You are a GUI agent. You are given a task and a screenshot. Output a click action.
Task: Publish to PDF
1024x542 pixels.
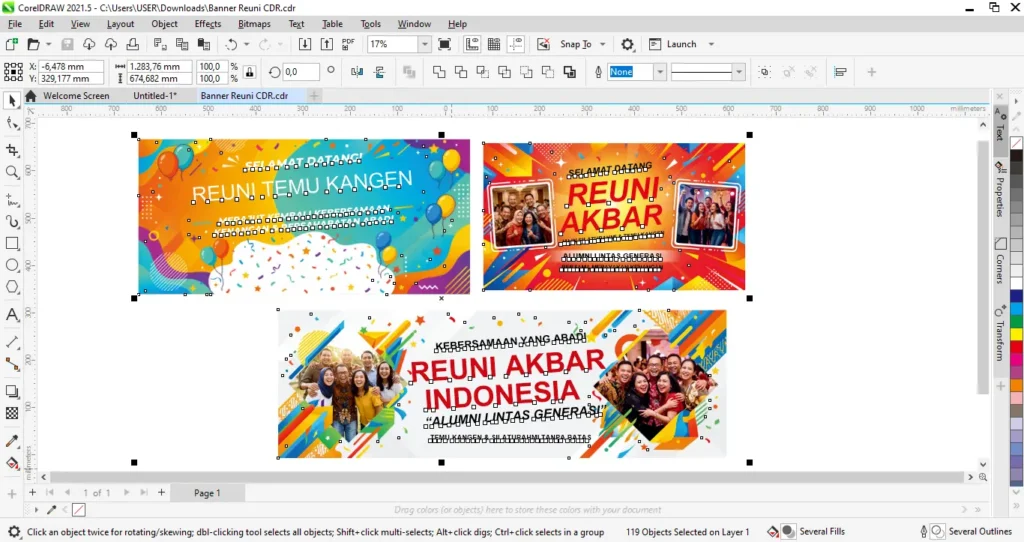pos(348,44)
